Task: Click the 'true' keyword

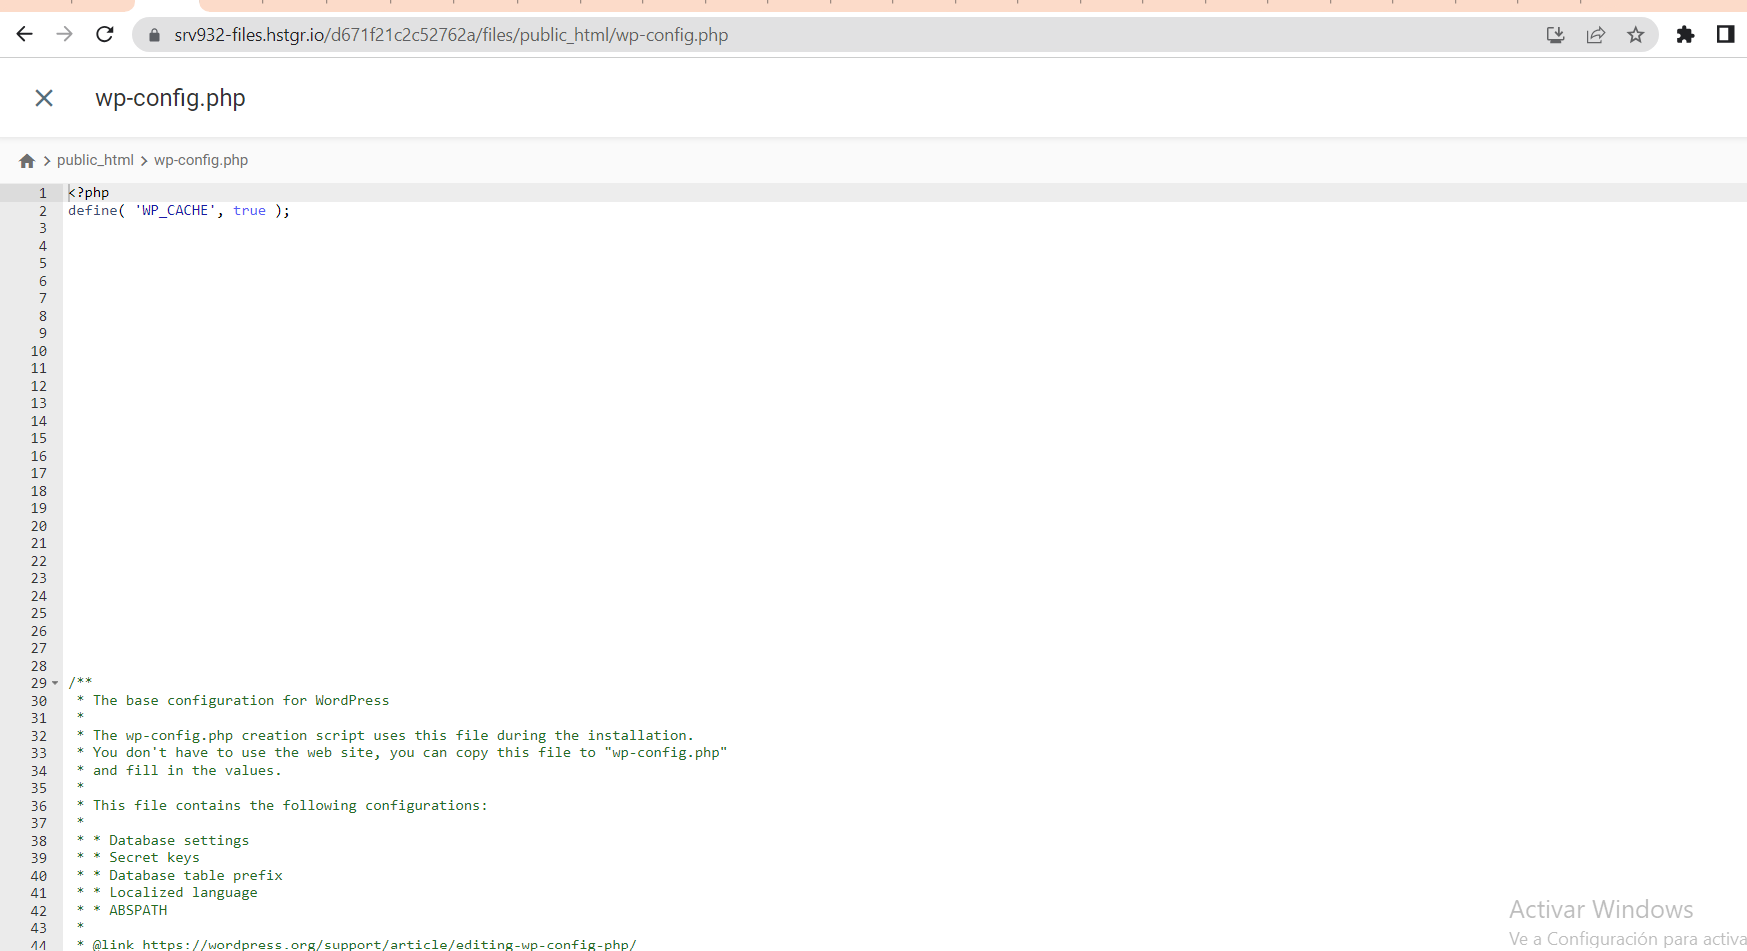Action: click(250, 211)
